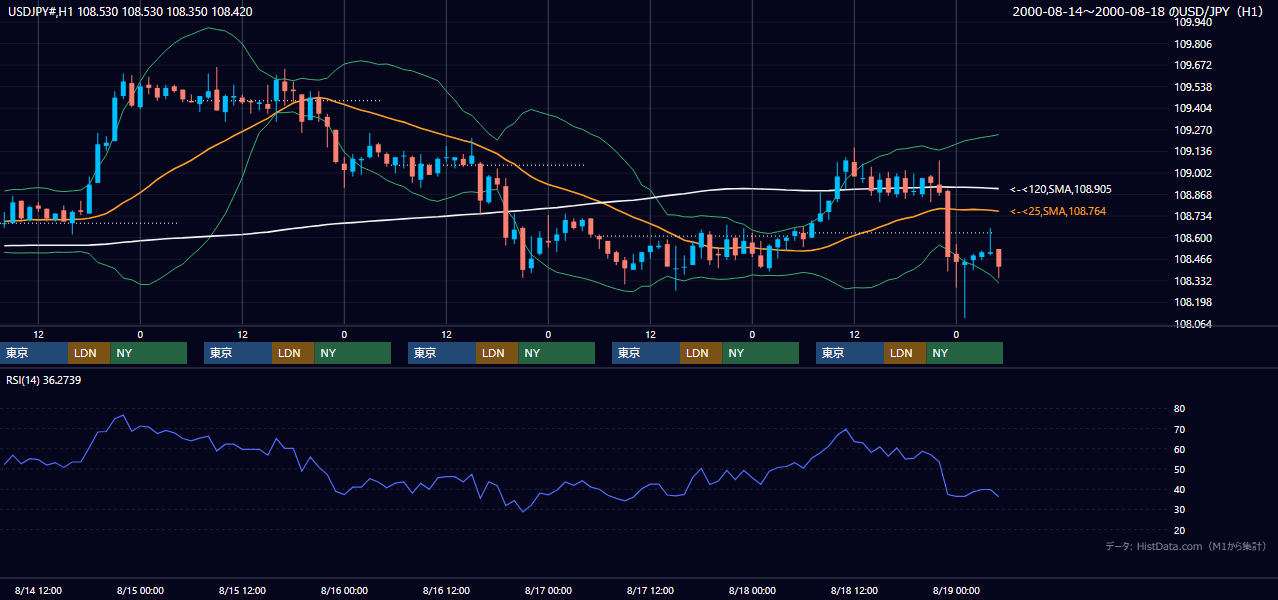The height and width of the screenshot is (600, 1278).
Task: Click the 109.270 price axis label
Action: pos(1194,130)
